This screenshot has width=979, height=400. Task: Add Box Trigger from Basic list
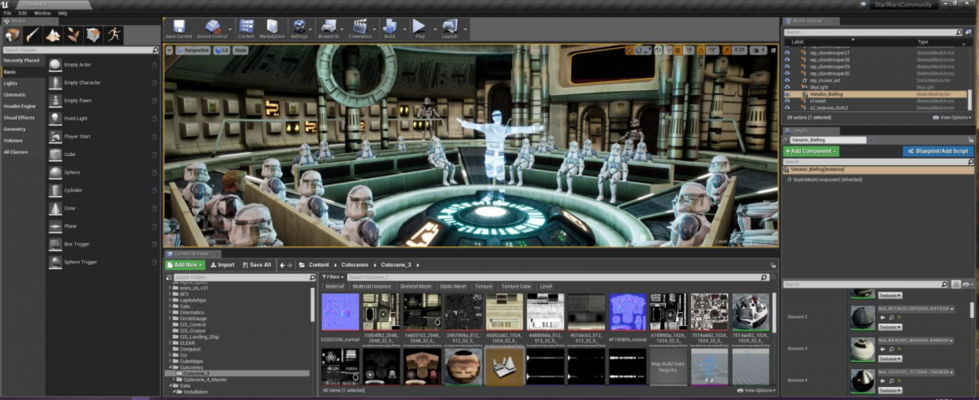(x=103, y=244)
